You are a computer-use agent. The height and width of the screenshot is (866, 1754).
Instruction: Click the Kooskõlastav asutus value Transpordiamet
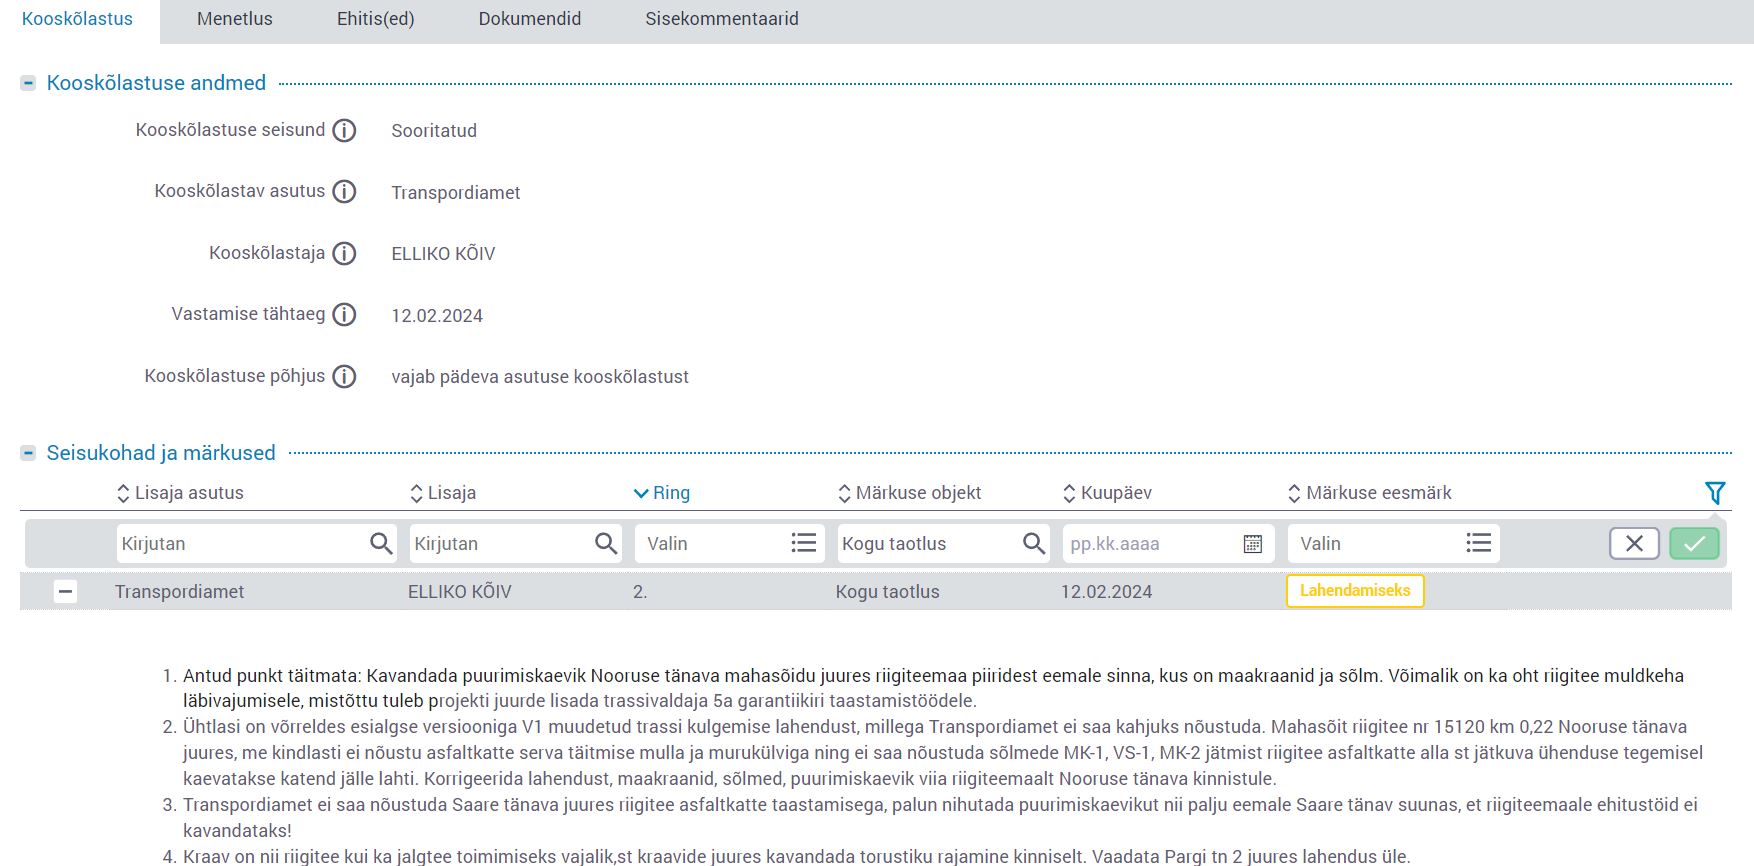[456, 193]
